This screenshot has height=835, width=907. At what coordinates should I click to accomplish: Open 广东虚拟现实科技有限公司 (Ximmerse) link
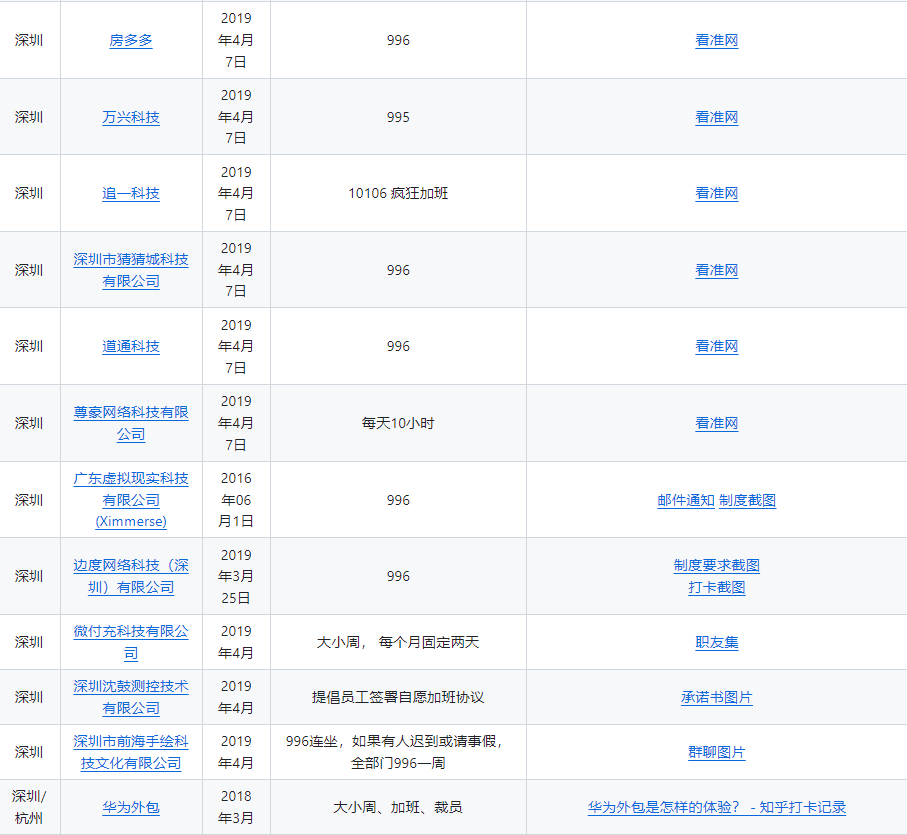[131, 500]
